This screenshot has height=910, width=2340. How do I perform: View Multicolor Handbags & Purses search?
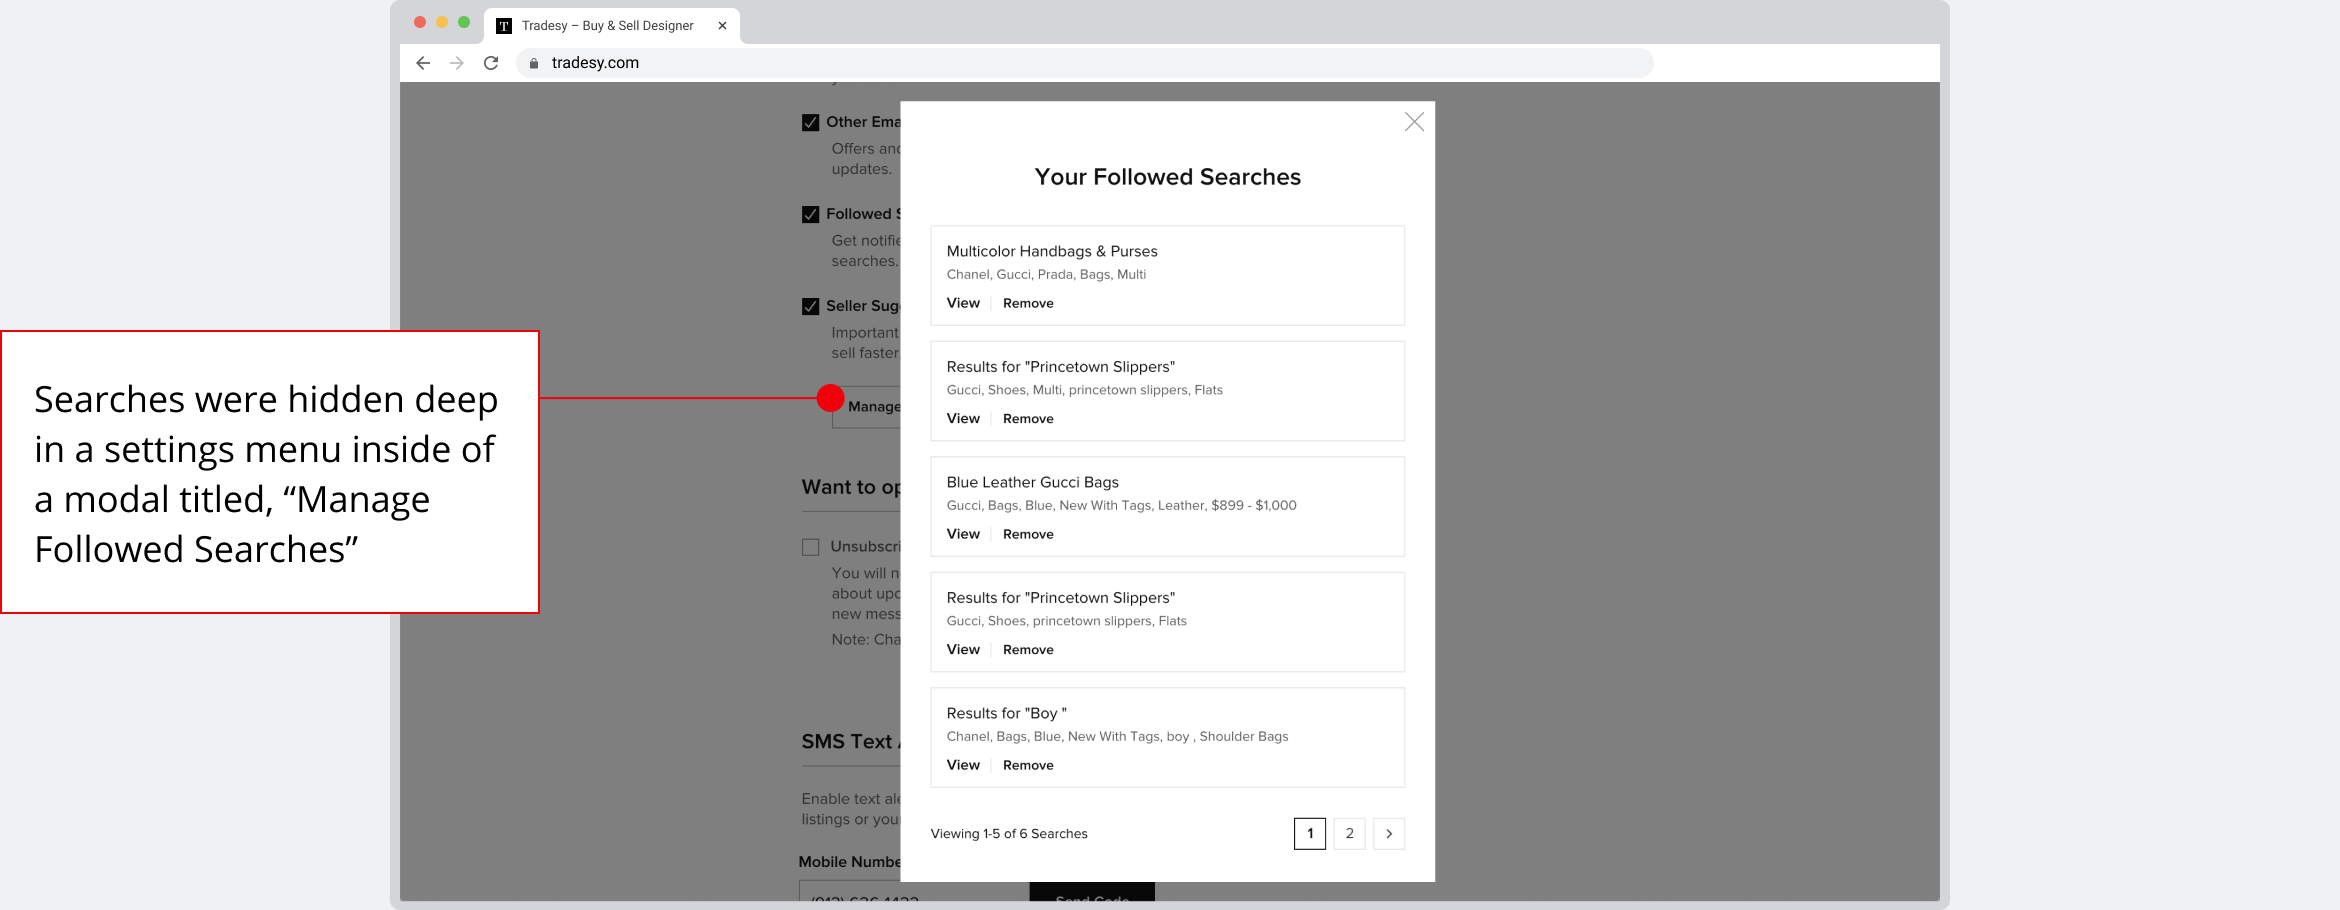click(x=963, y=303)
